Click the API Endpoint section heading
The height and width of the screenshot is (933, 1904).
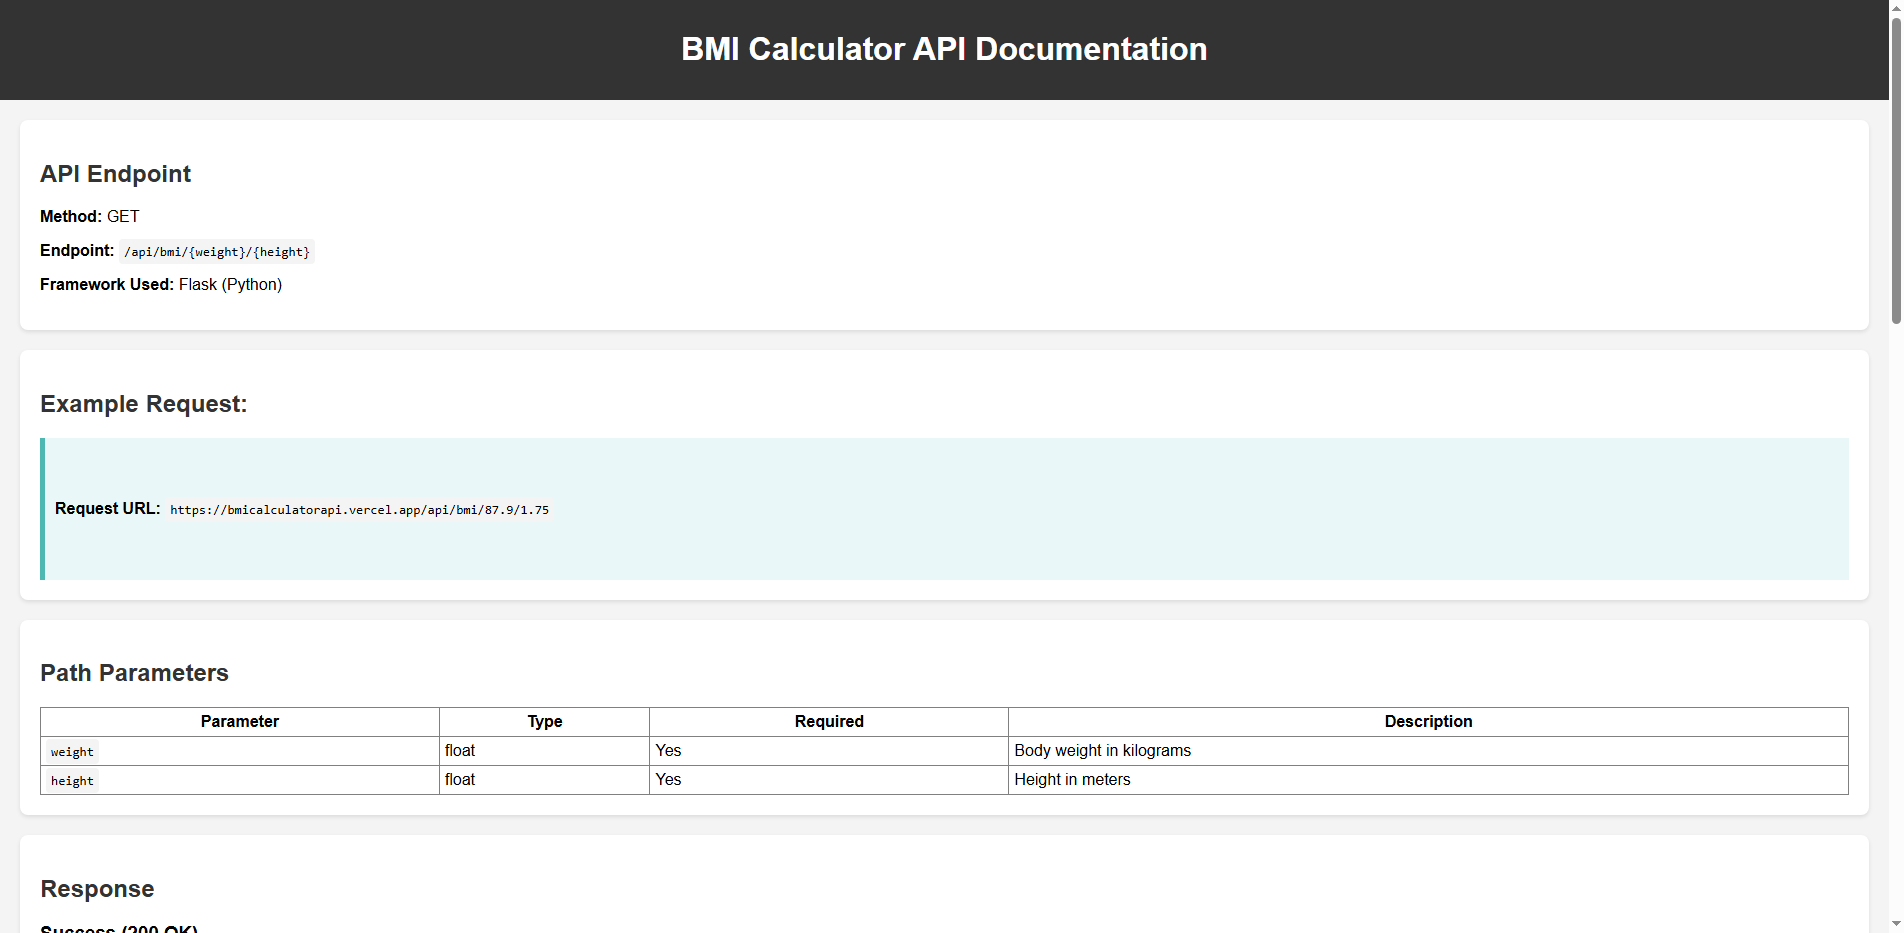point(115,174)
